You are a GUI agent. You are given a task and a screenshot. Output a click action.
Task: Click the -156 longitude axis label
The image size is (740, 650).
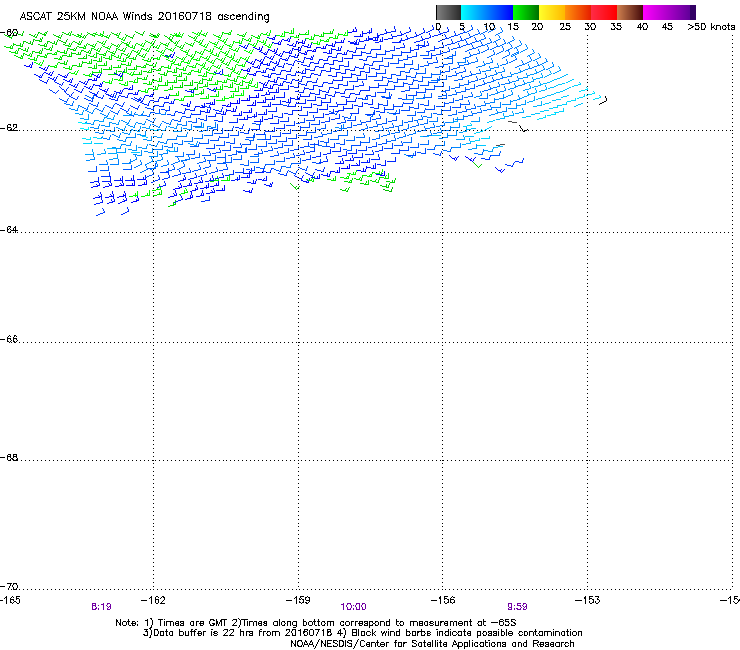point(443,600)
